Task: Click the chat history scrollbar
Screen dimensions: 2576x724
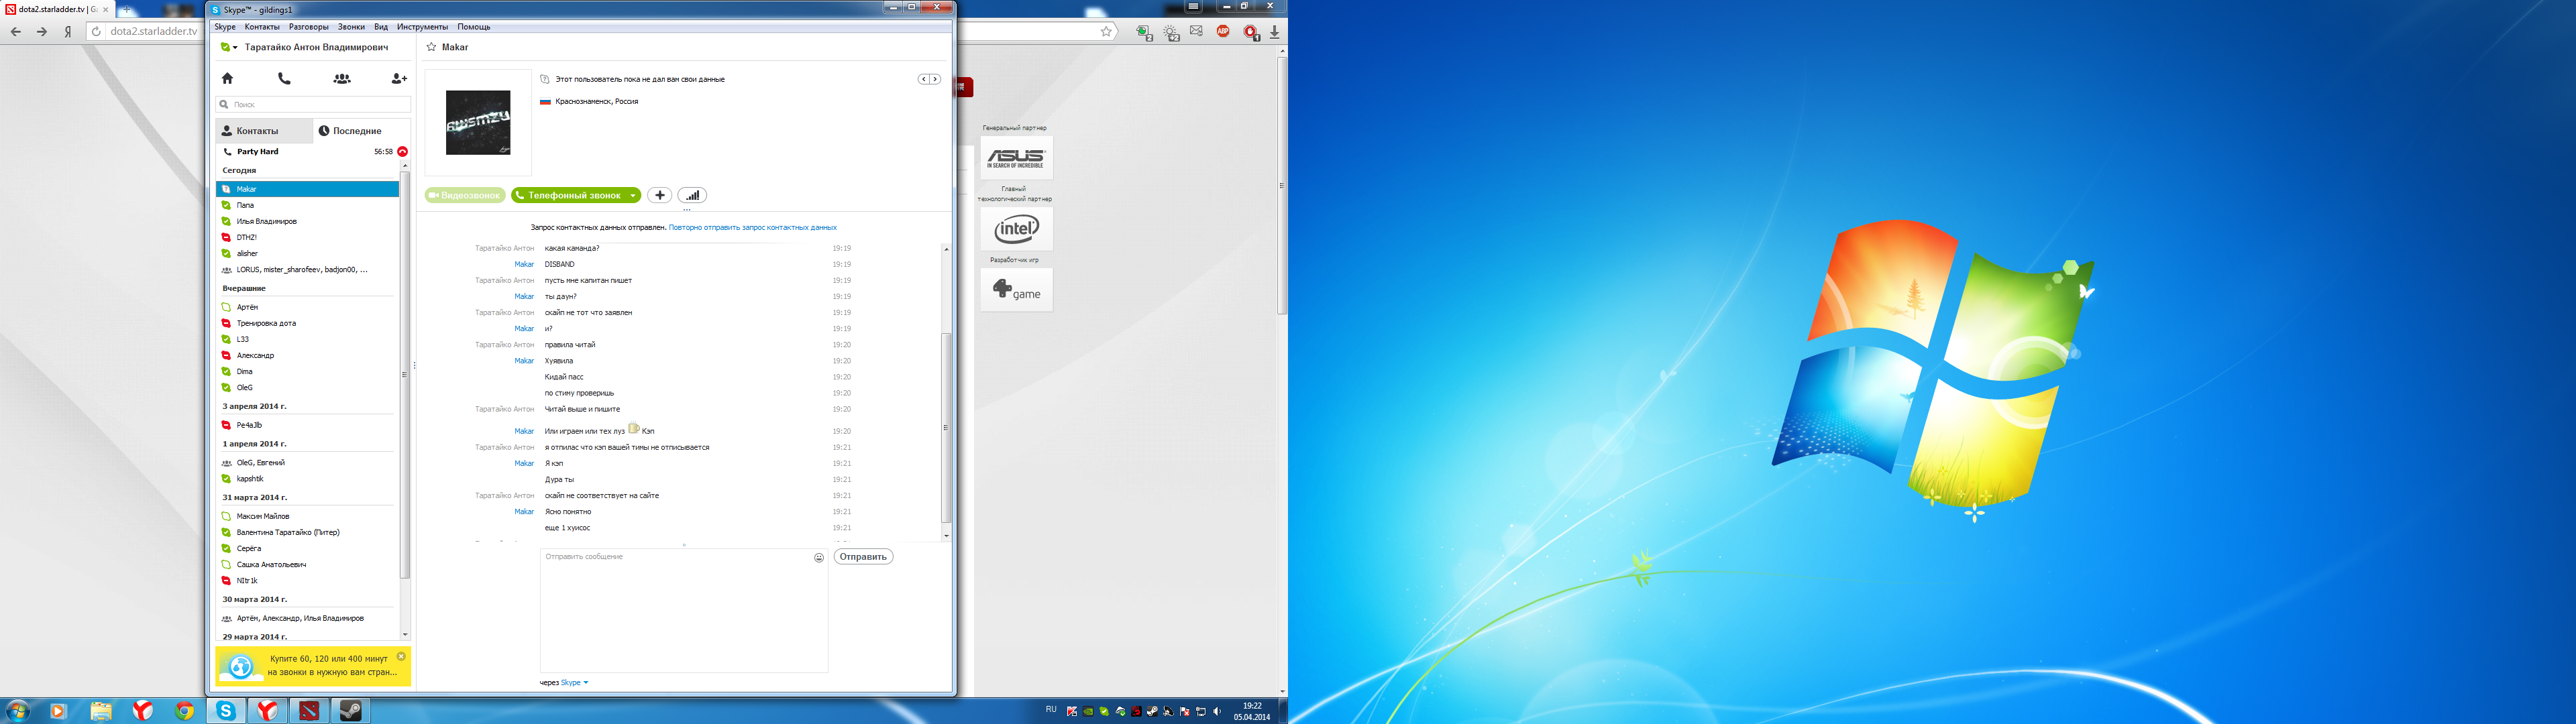Action: pyautogui.click(x=946, y=428)
